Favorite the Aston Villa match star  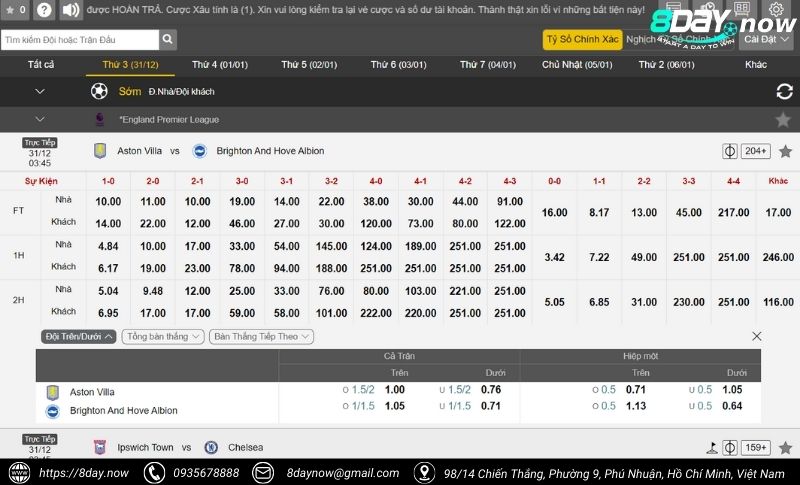coord(785,151)
